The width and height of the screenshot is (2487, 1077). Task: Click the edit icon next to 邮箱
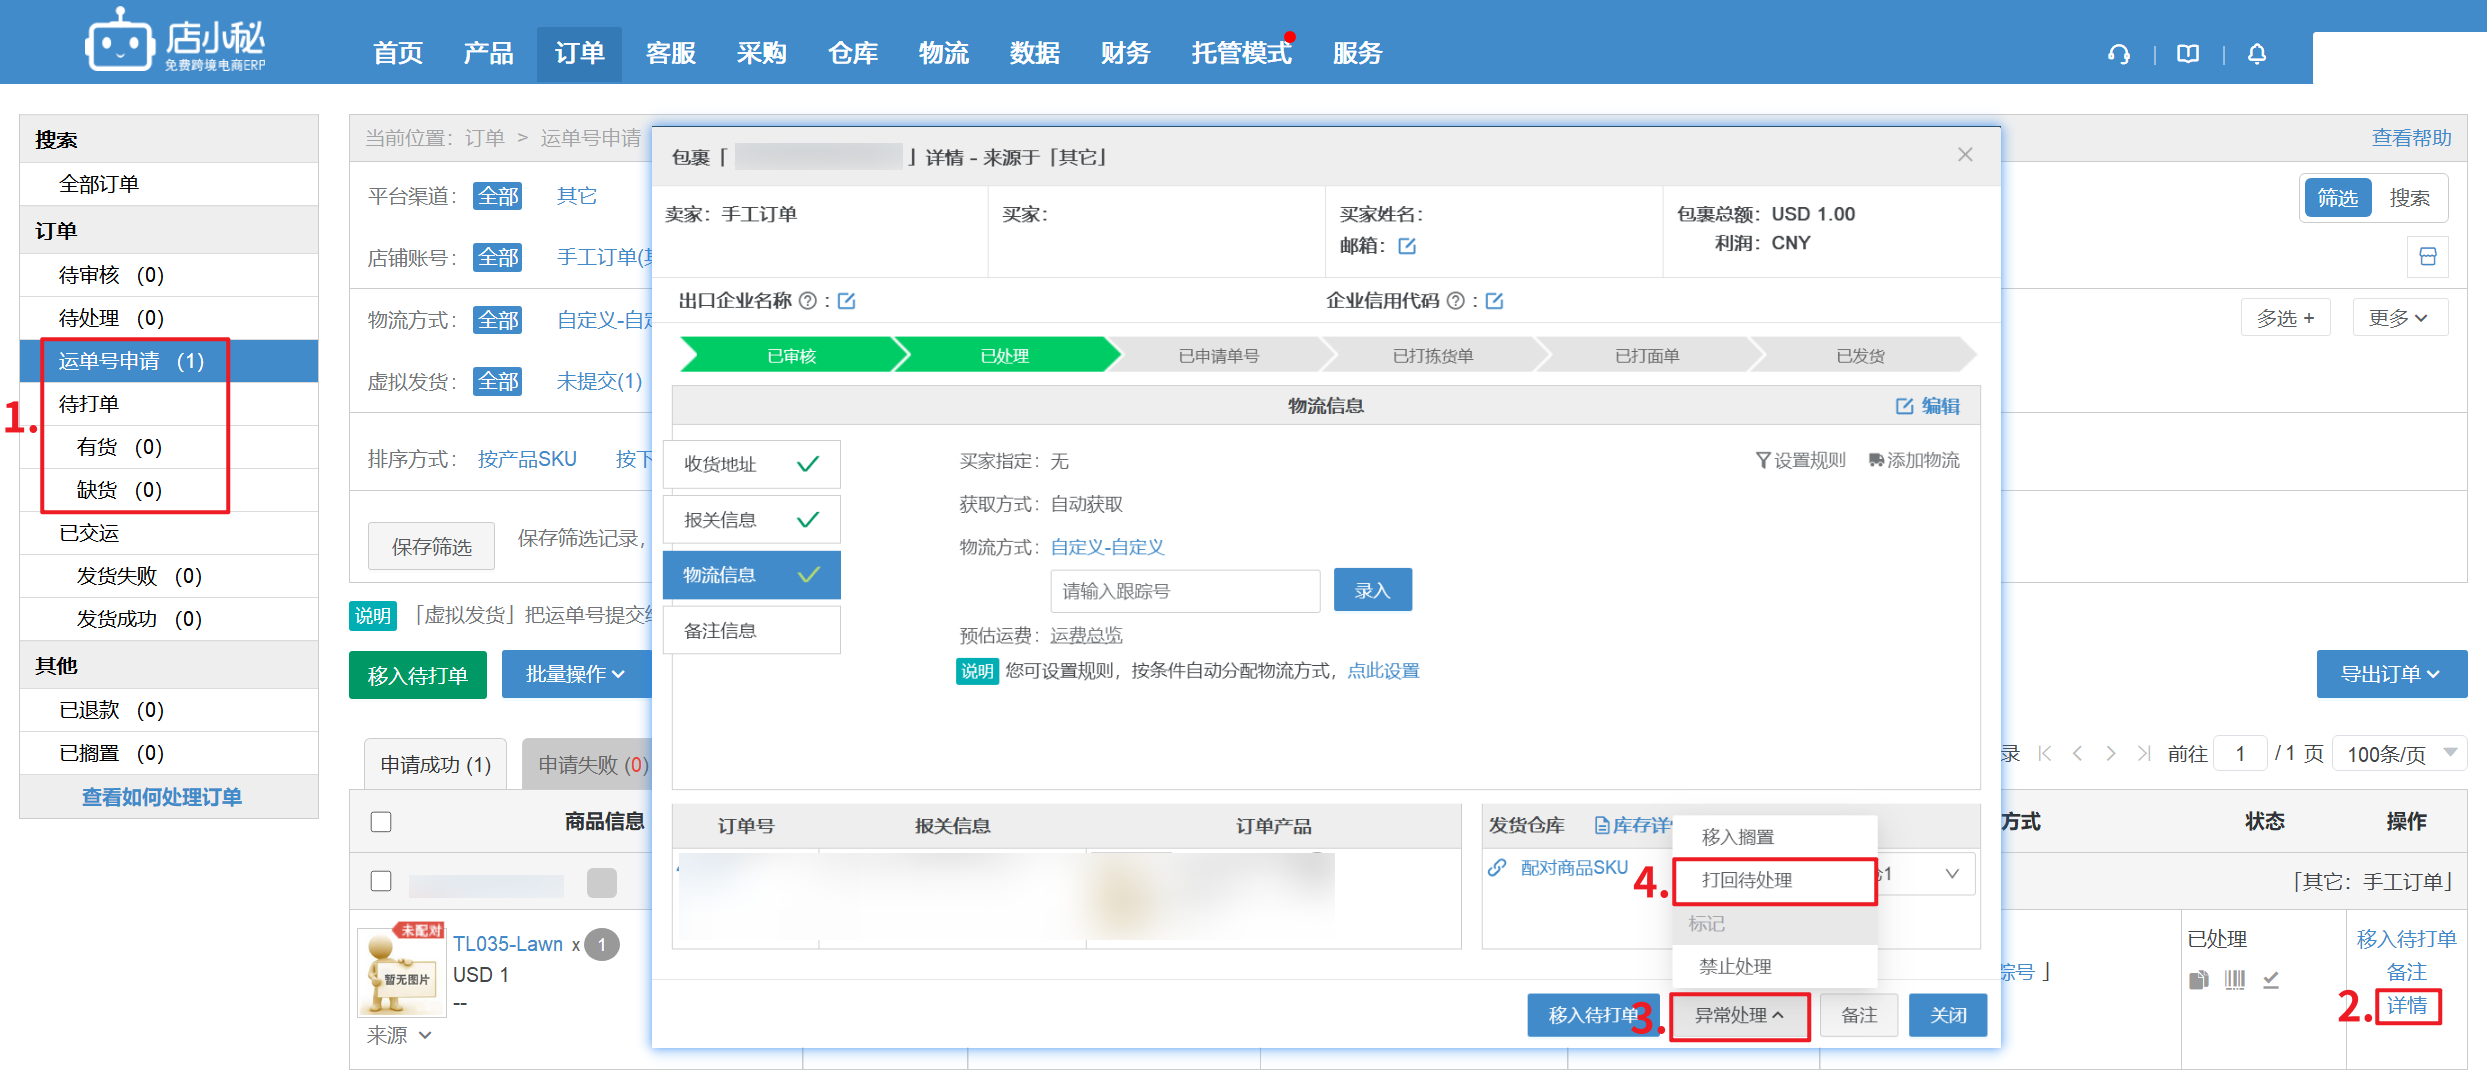tap(1407, 246)
